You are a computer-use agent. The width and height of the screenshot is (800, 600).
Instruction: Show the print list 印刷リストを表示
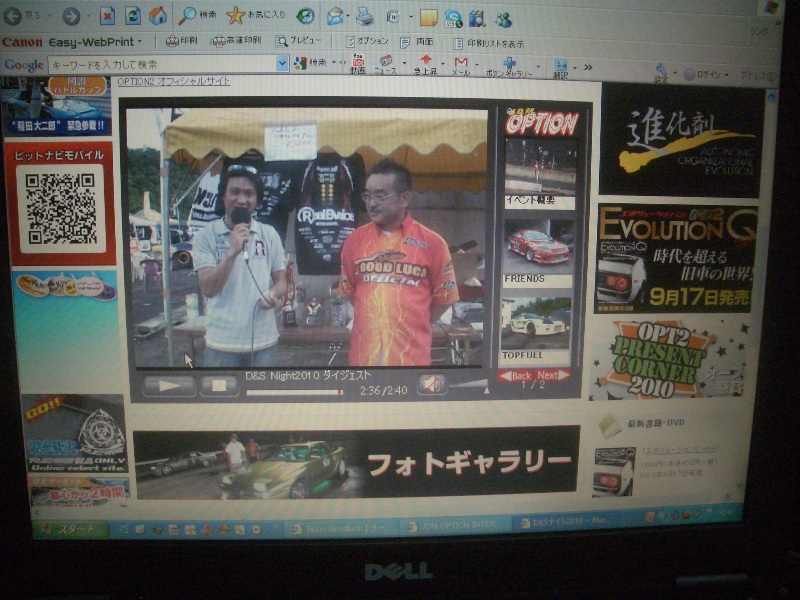489,43
